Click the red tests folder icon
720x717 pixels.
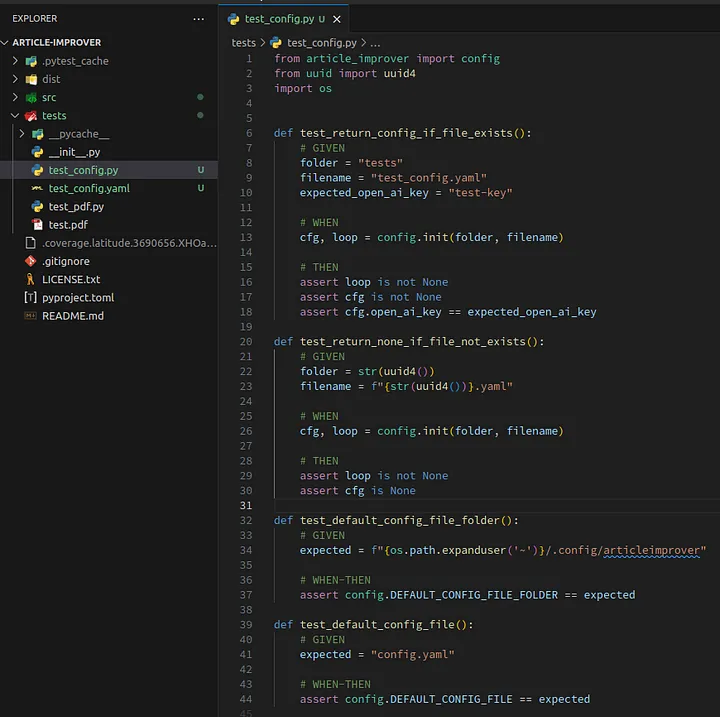point(31,116)
